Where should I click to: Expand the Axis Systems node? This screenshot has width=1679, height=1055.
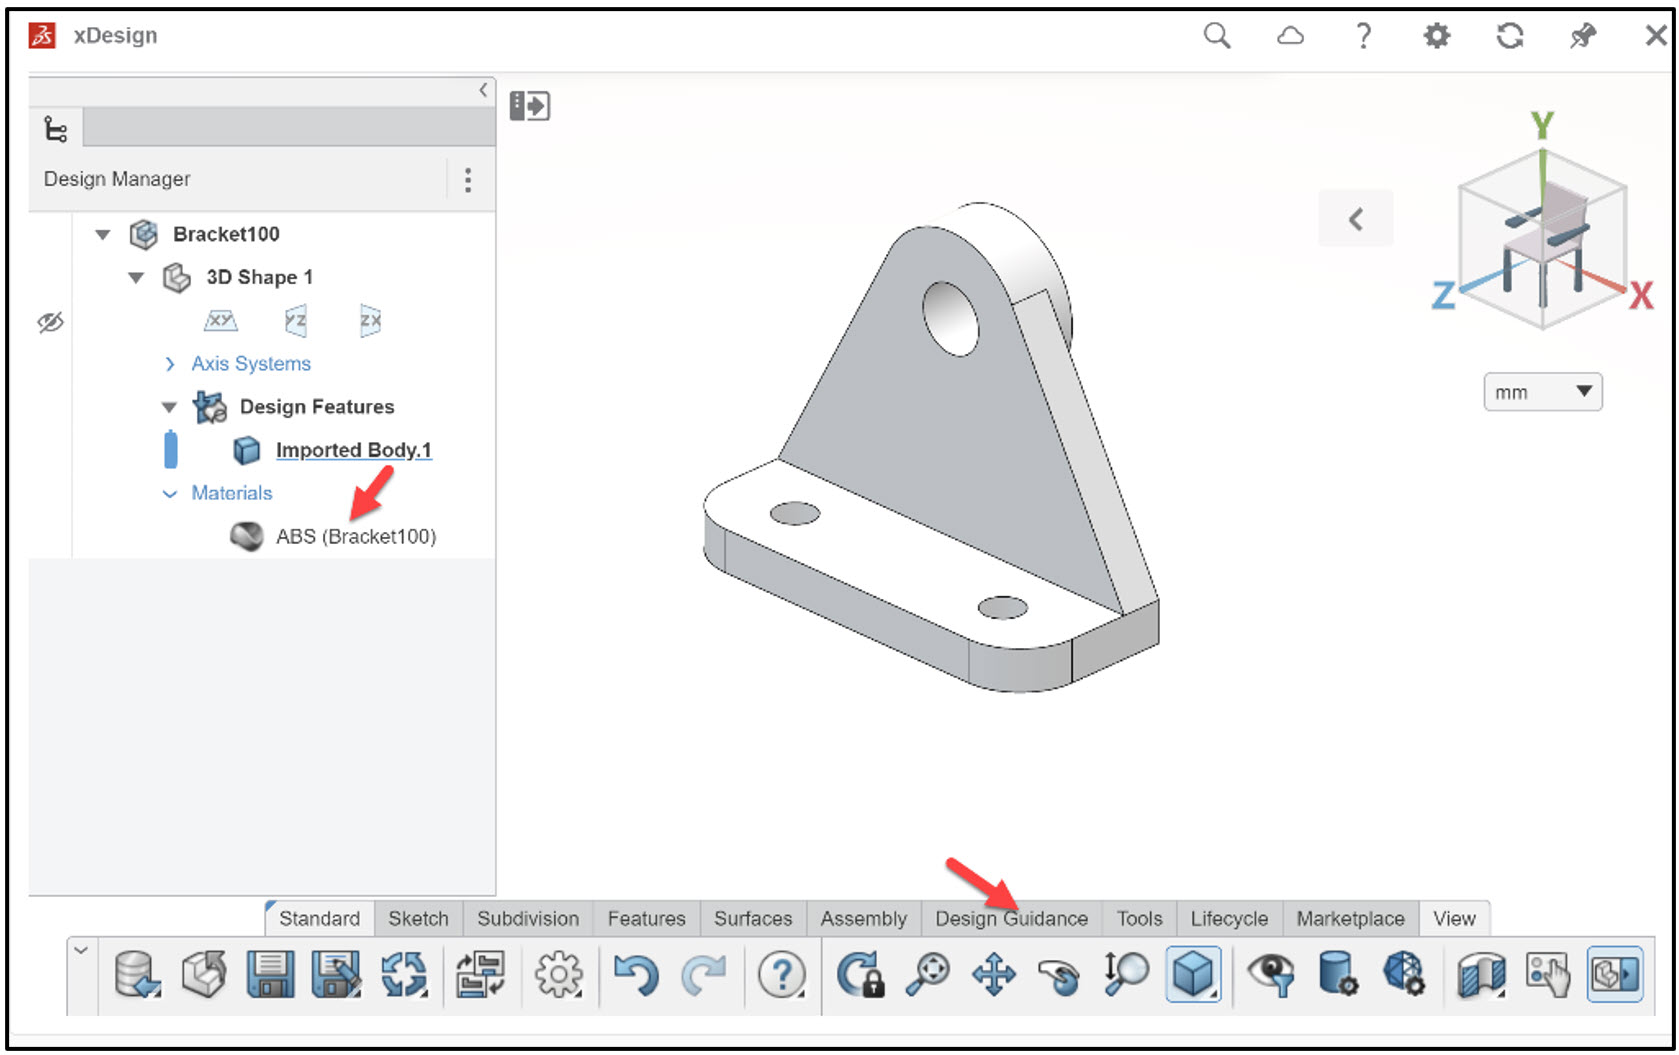point(170,364)
